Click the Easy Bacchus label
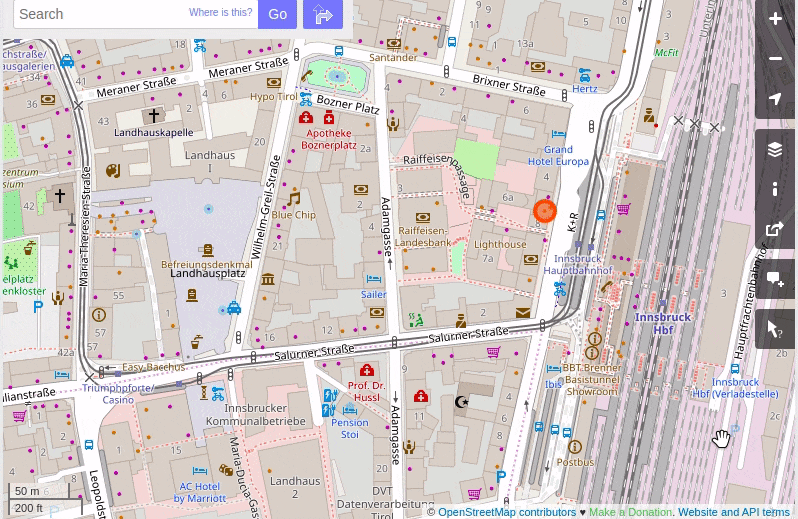 pos(153,367)
